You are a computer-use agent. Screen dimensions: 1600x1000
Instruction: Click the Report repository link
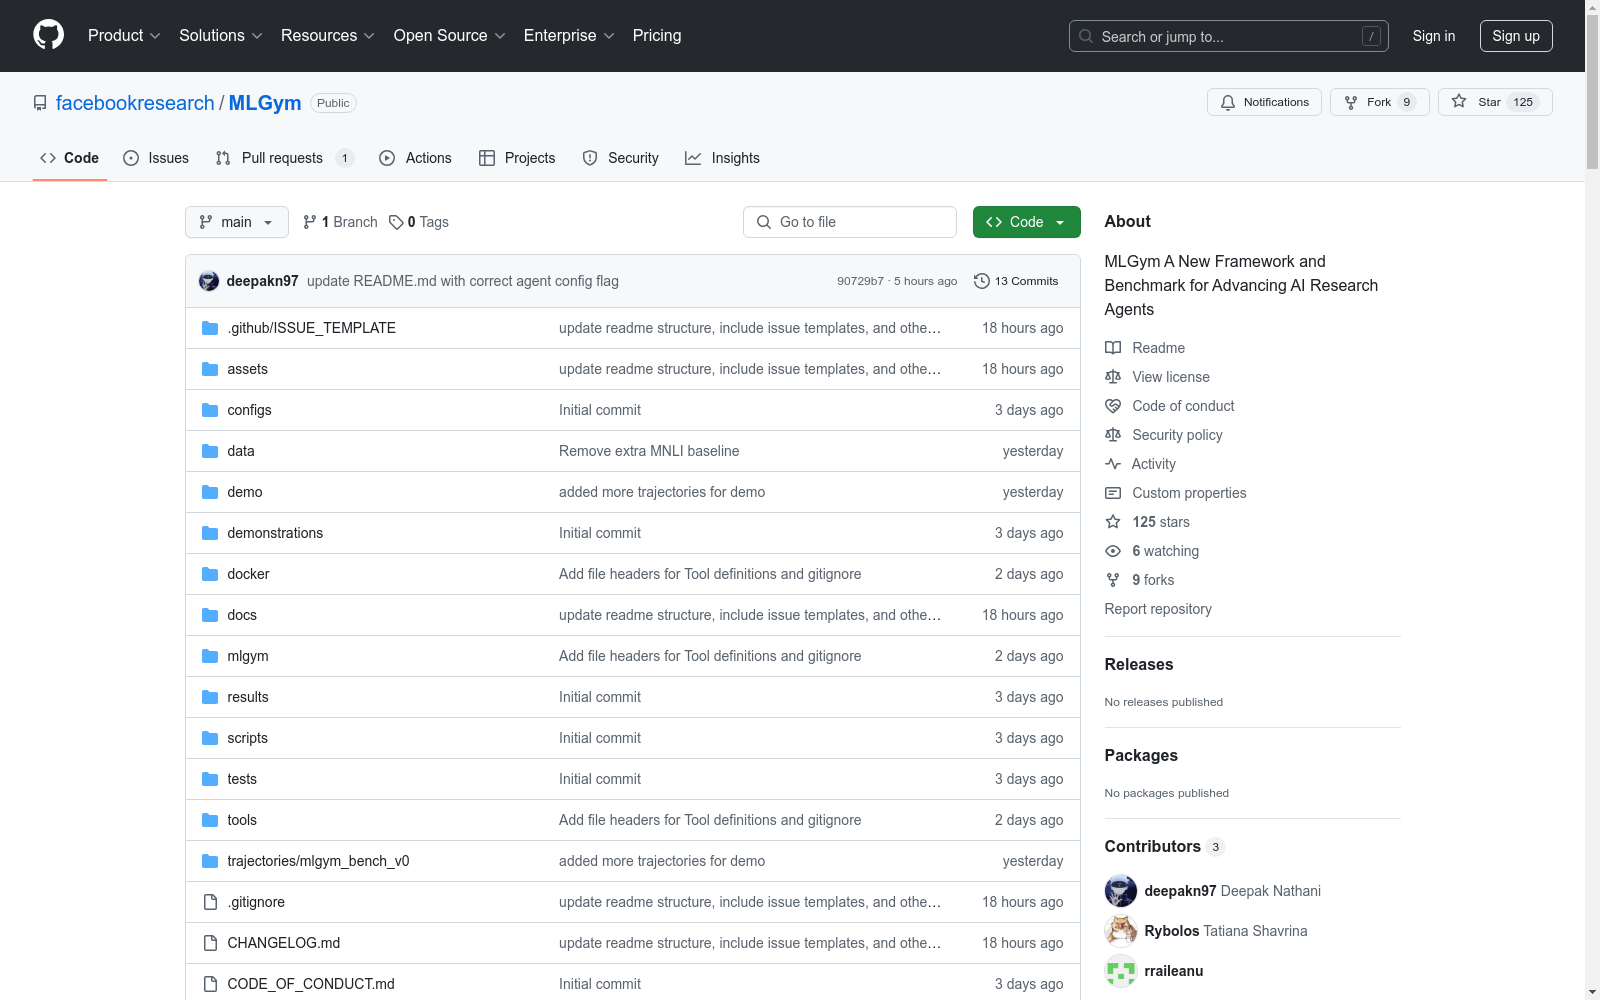pyautogui.click(x=1158, y=609)
